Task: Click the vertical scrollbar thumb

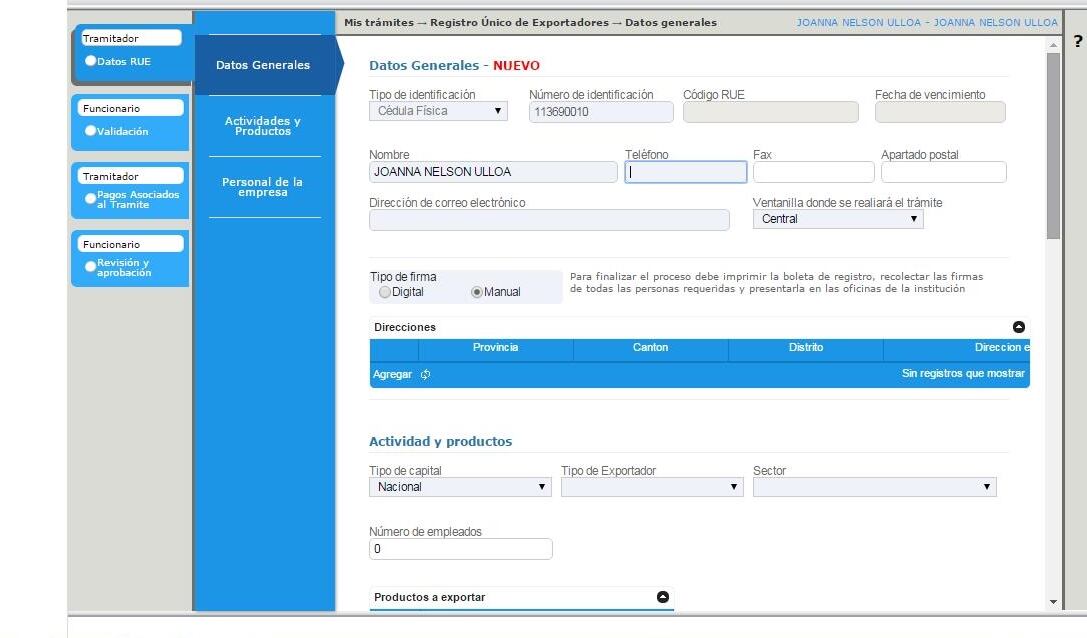Action: [1053, 146]
